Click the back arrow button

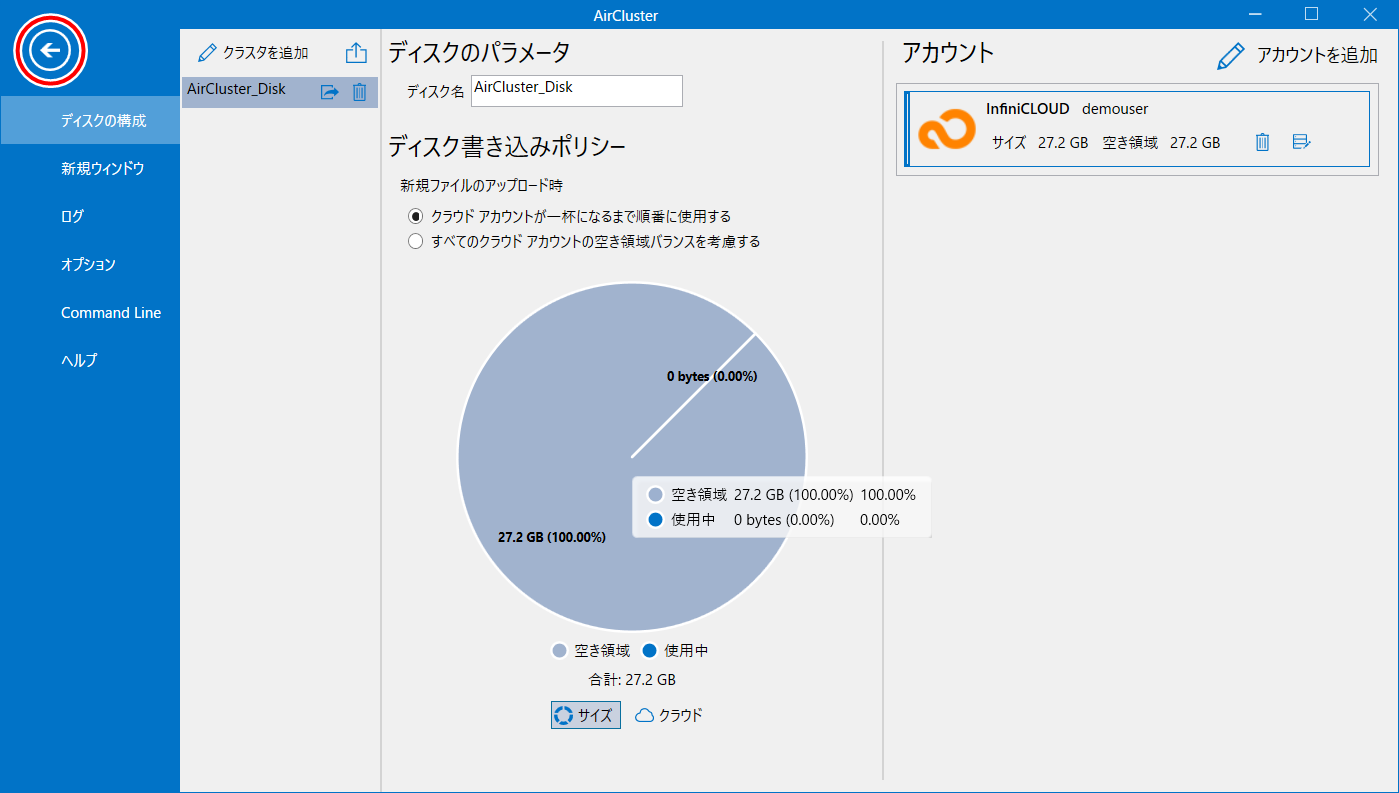click(50, 49)
